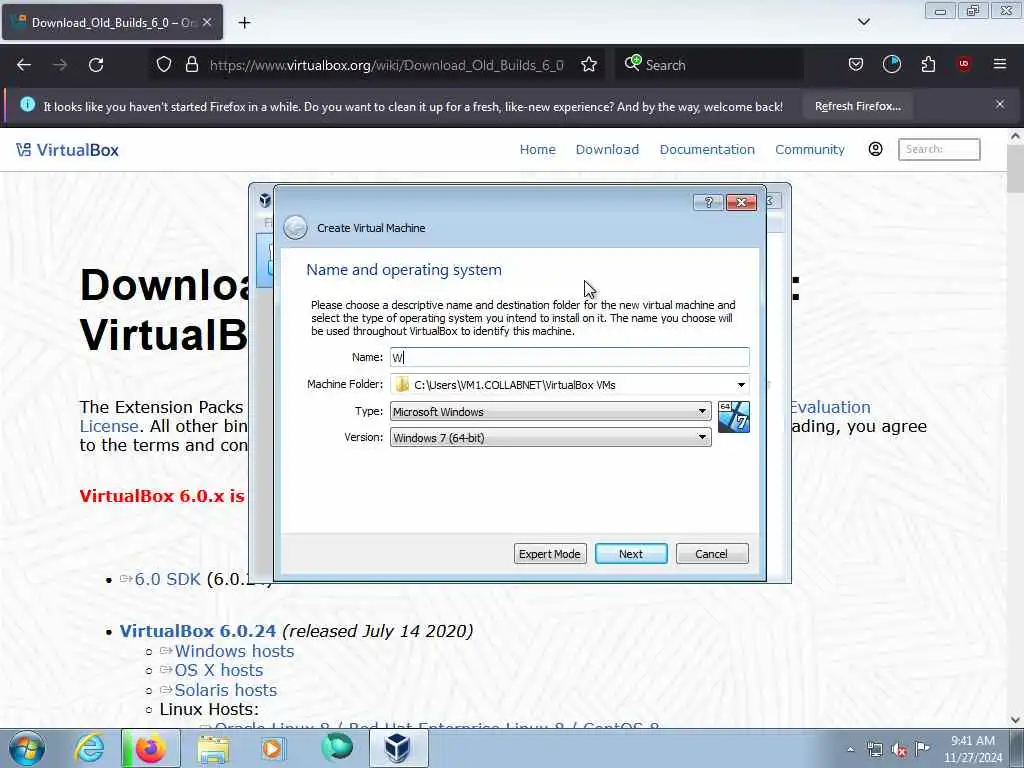Click the network tray icon
This screenshot has width=1024, height=768.
point(875,750)
